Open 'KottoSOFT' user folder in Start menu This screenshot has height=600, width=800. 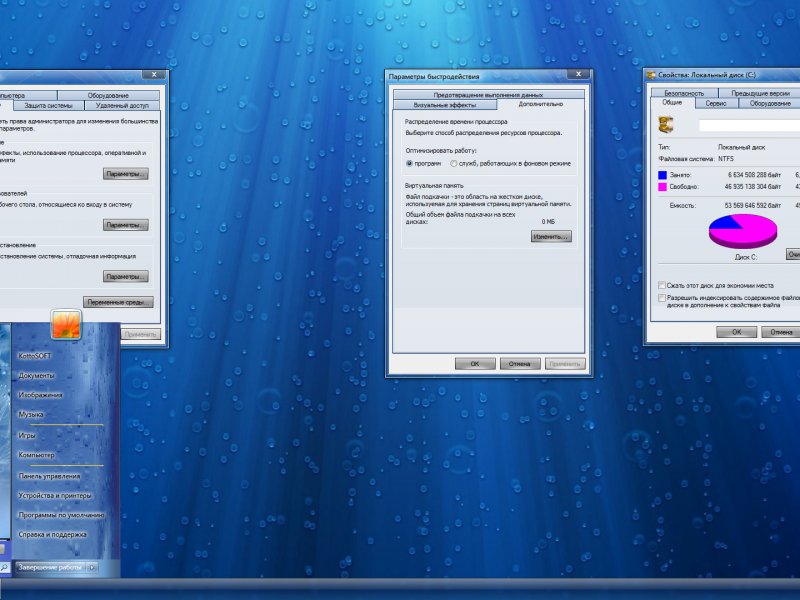pyautogui.click(x=35, y=356)
